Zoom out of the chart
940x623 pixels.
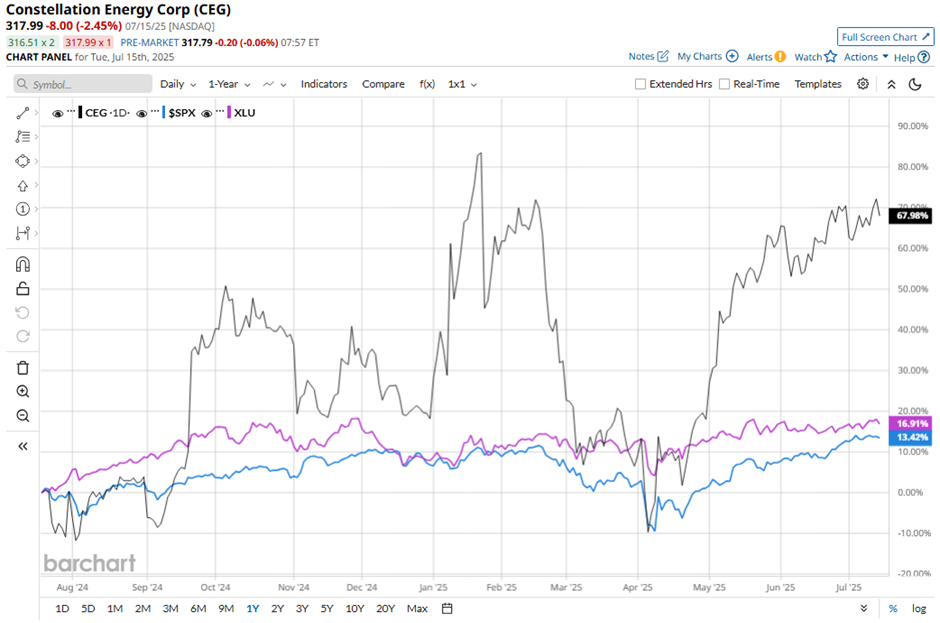(x=23, y=416)
